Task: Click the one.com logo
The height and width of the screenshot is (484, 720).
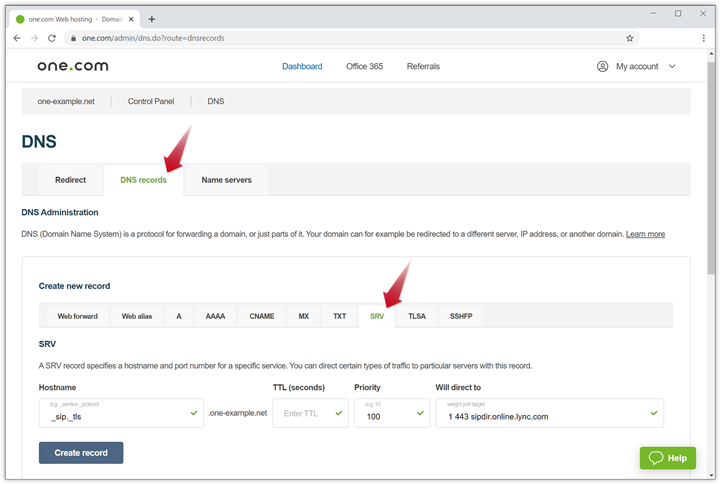Action: pyautogui.click(x=73, y=66)
